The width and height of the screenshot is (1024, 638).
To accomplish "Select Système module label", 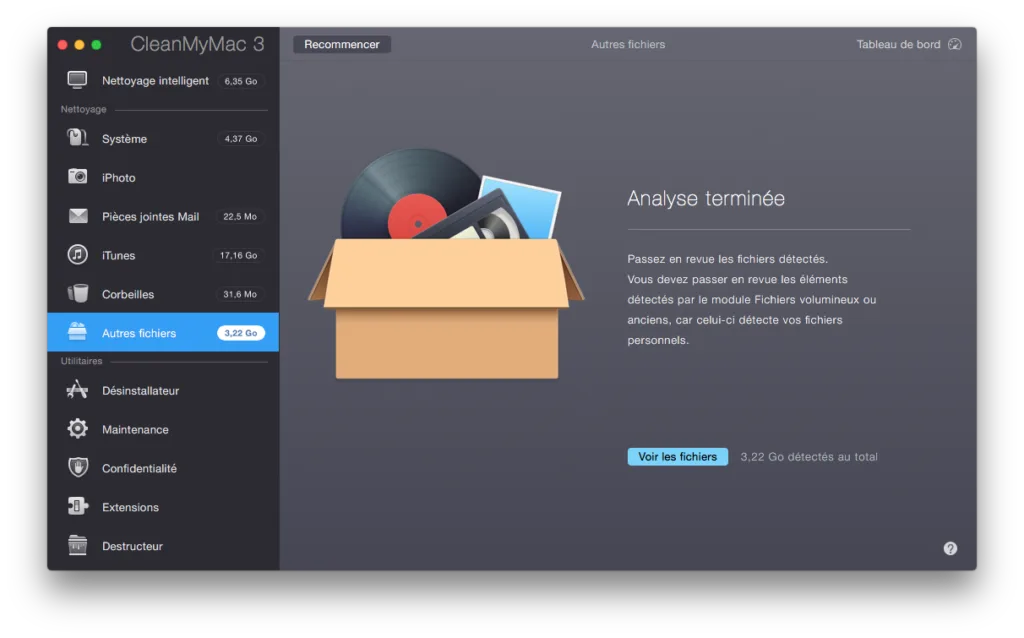I will point(124,138).
